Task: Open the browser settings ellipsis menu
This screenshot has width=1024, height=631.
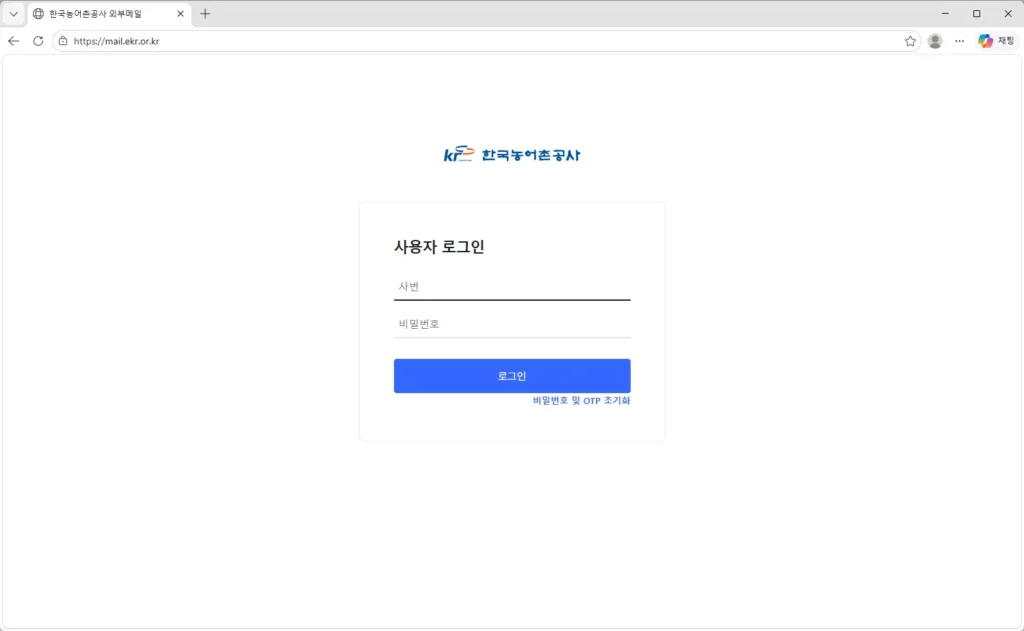Action: coord(959,40)
